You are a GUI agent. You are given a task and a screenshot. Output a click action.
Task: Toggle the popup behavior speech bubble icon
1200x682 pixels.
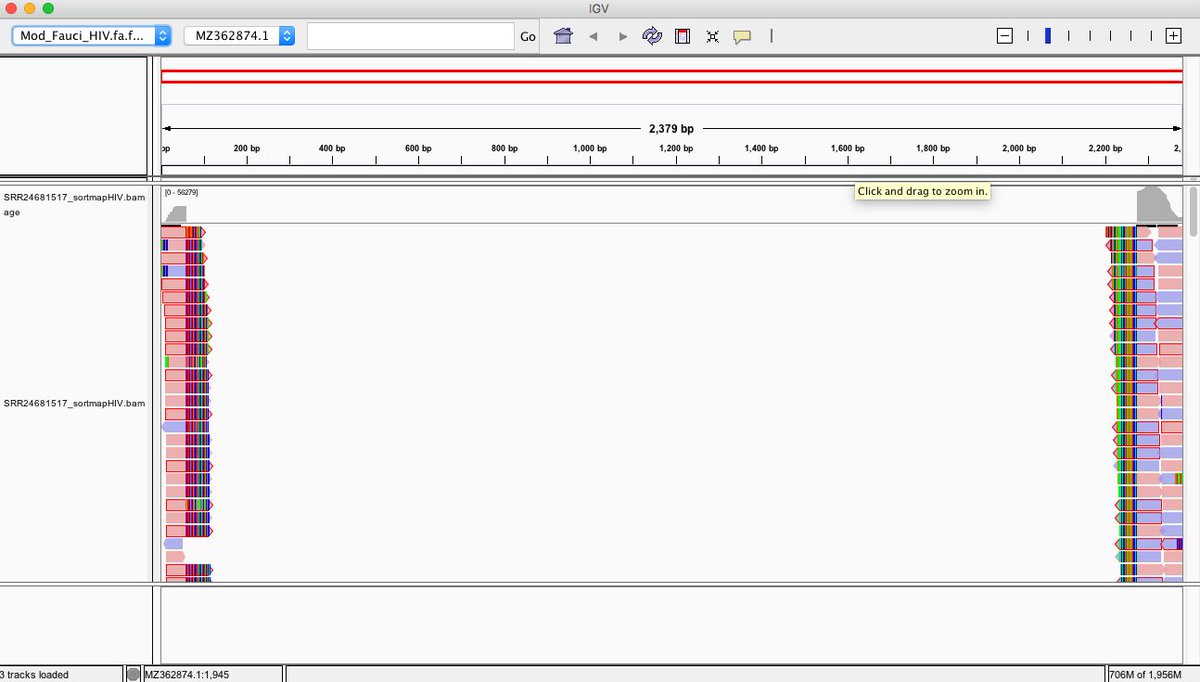coord(741,36)
